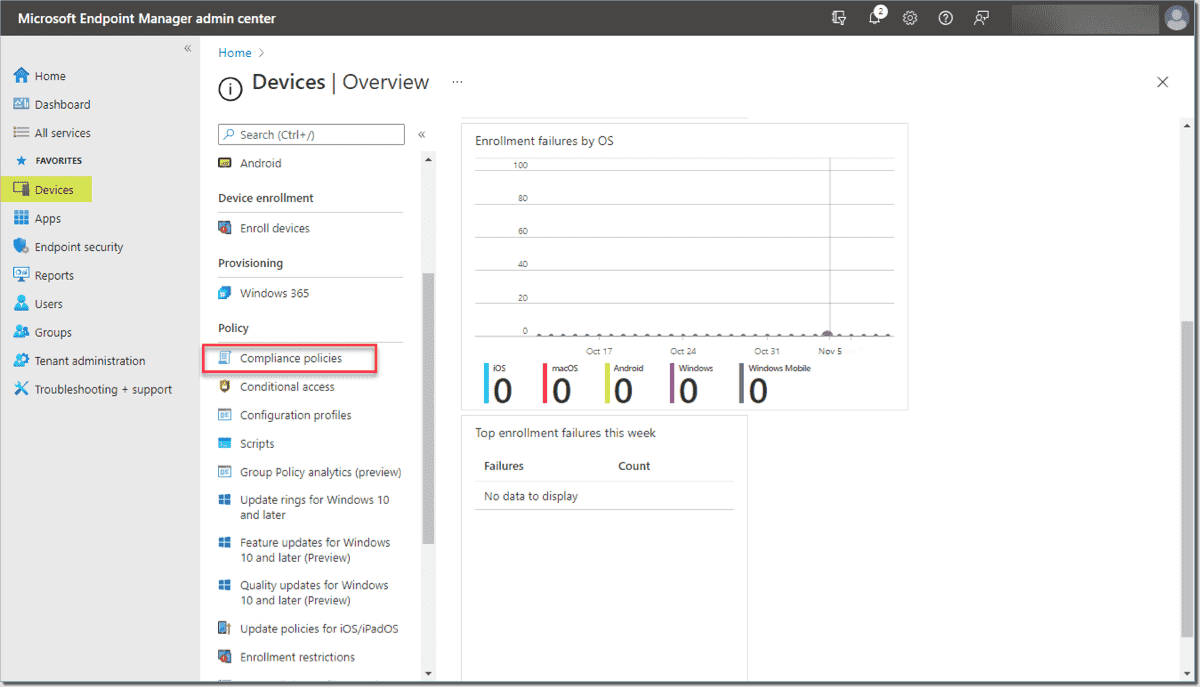Open the notifications bell icon

coord(875,18)
